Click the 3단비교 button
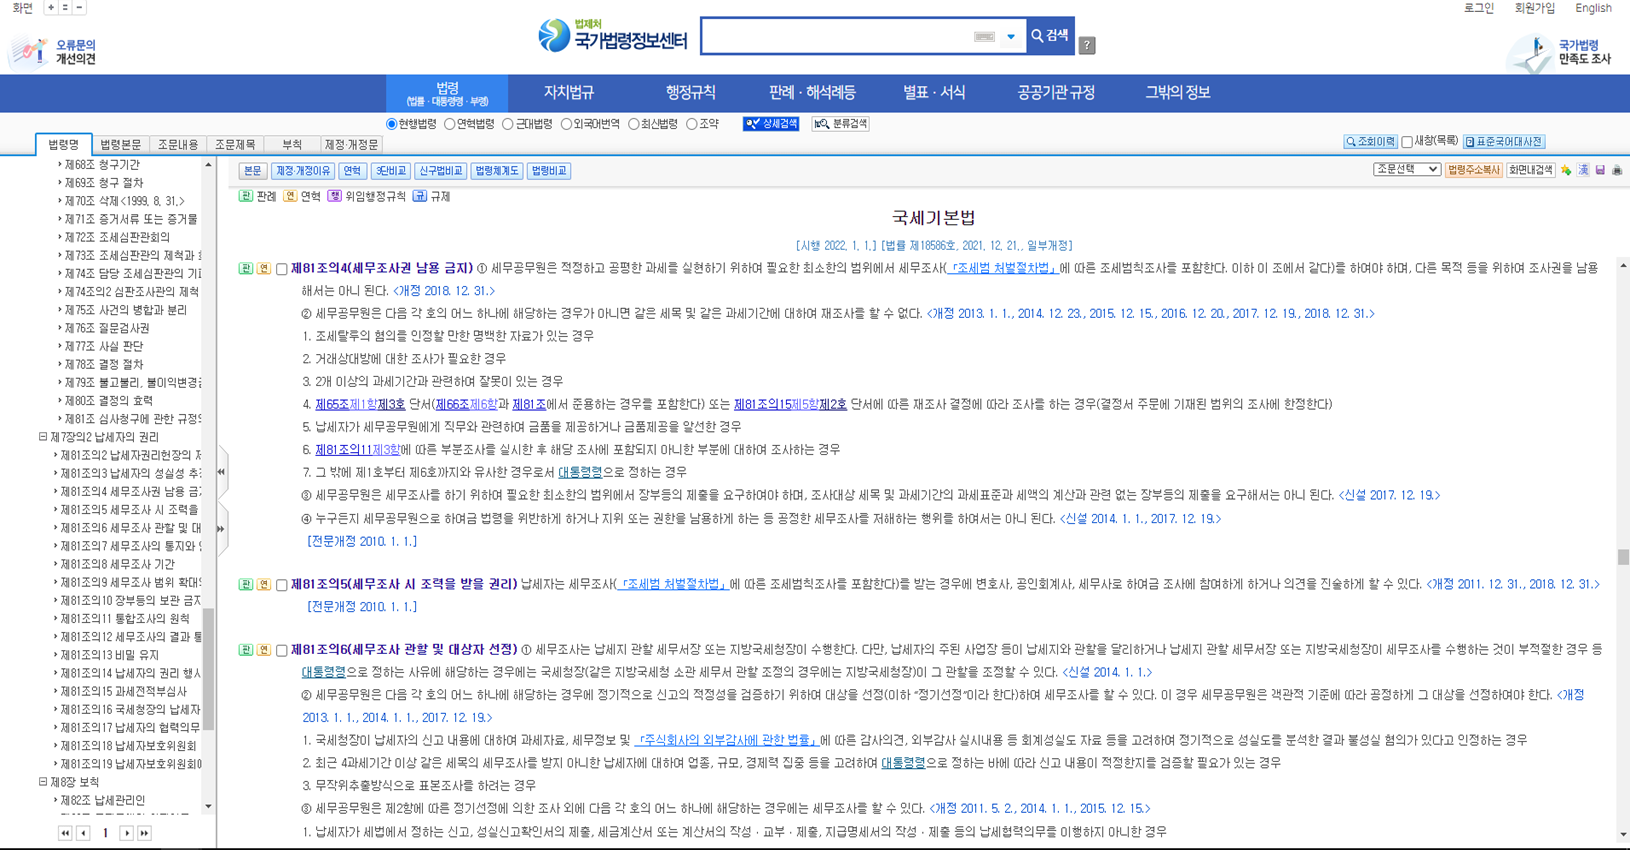The width and height of the screenshot is (1630, 850). click(390, 171)
